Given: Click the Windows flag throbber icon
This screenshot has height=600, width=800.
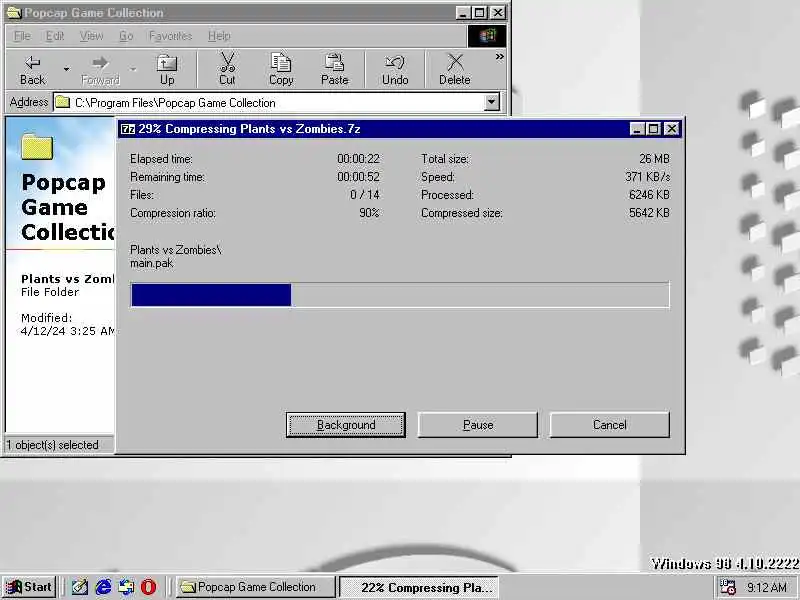Looking at the screenshot, I should pos(487,36).
